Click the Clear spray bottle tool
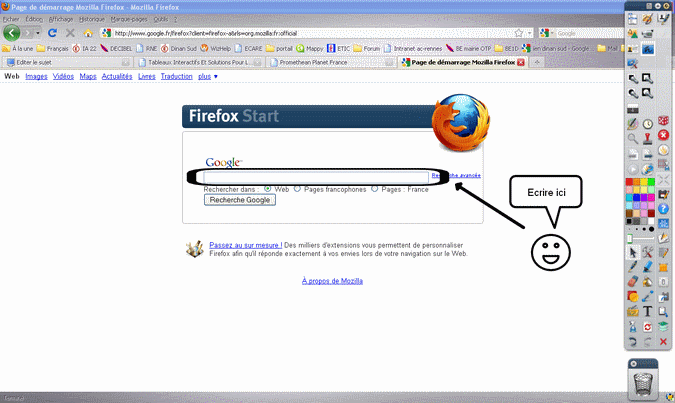 click(x=633, y=326)
